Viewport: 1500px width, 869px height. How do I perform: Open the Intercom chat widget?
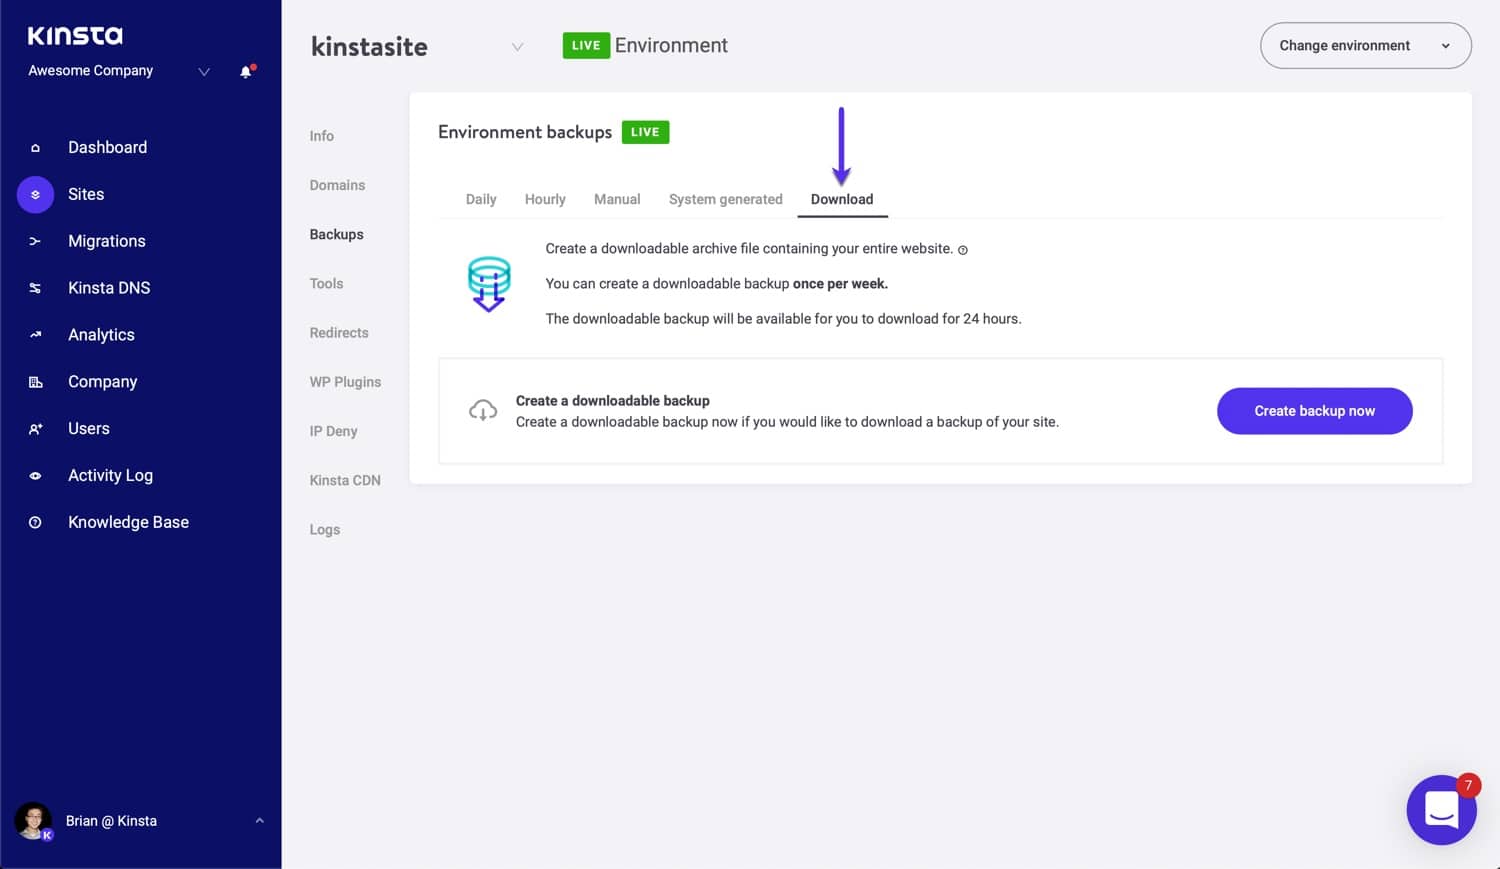coord(1441,810)
